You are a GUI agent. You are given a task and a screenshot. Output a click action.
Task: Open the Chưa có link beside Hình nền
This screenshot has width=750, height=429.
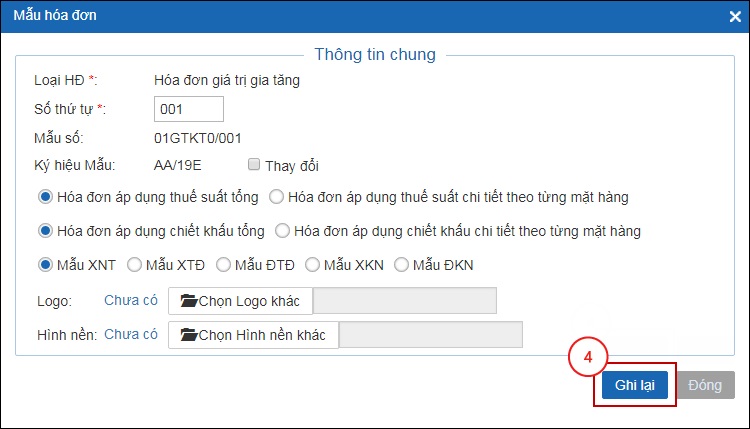point(131,334)
